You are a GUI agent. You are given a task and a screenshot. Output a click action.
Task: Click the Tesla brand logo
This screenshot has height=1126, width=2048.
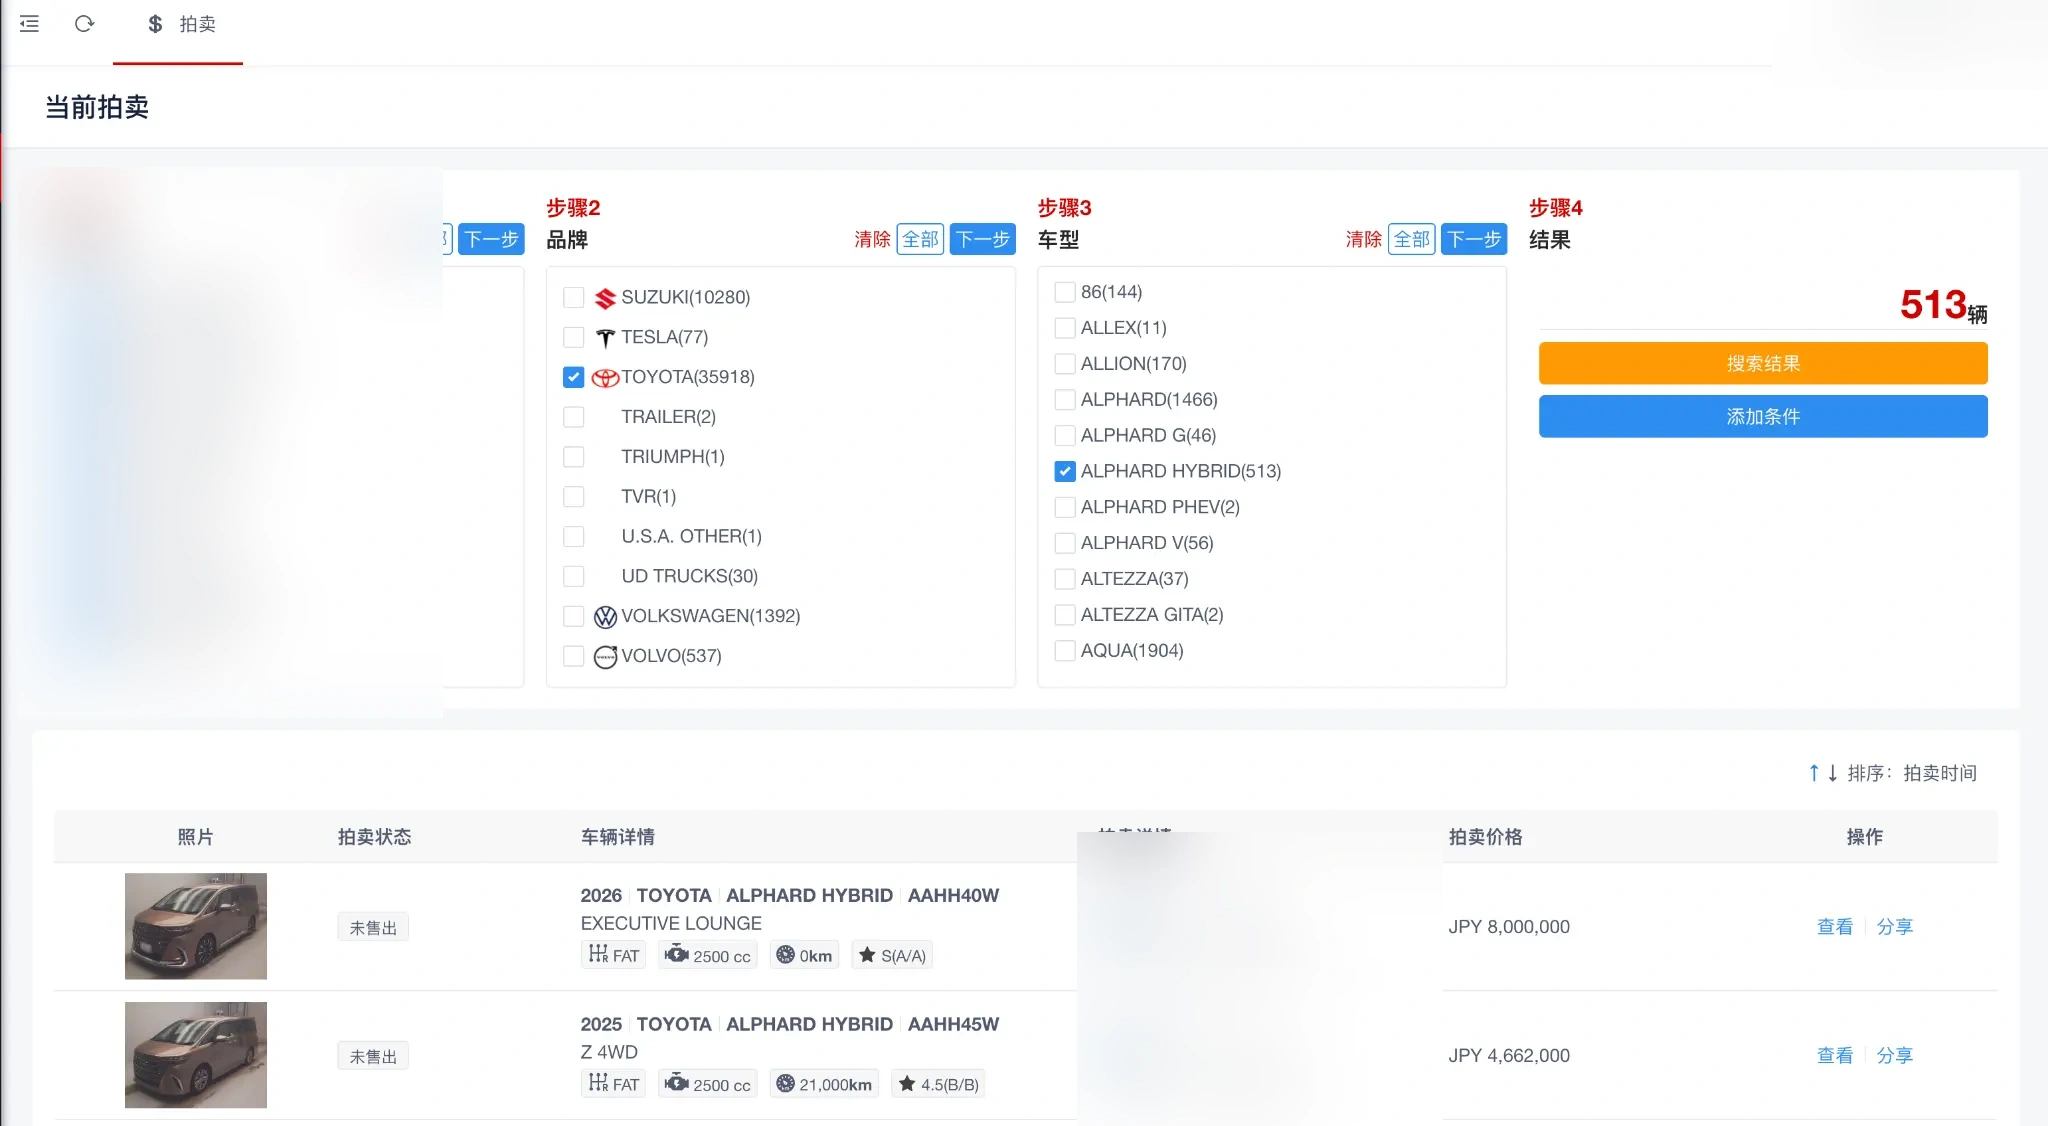(x=605, y=338)
